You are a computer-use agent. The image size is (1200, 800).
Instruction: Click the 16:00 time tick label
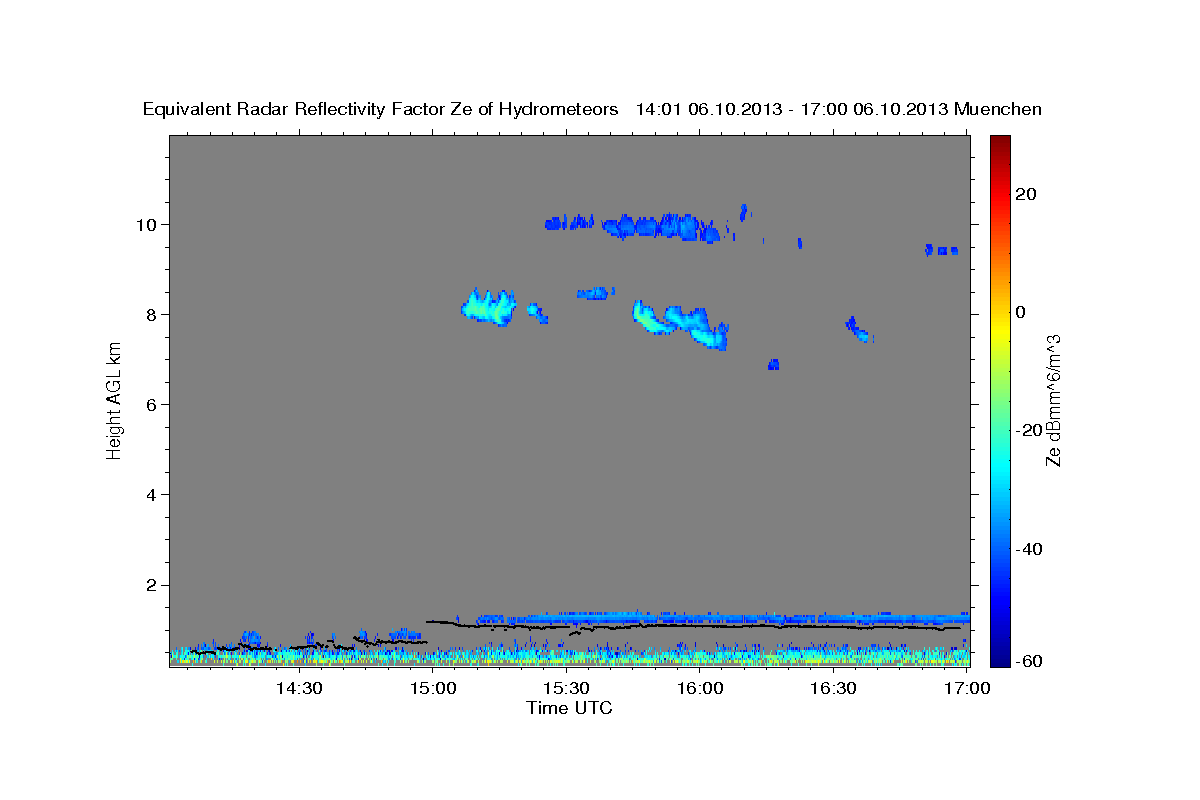point(700,689)
